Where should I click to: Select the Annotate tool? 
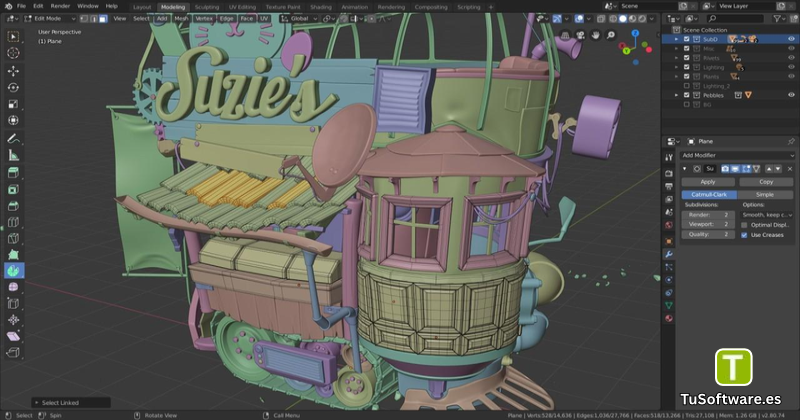tap(13, 138)
